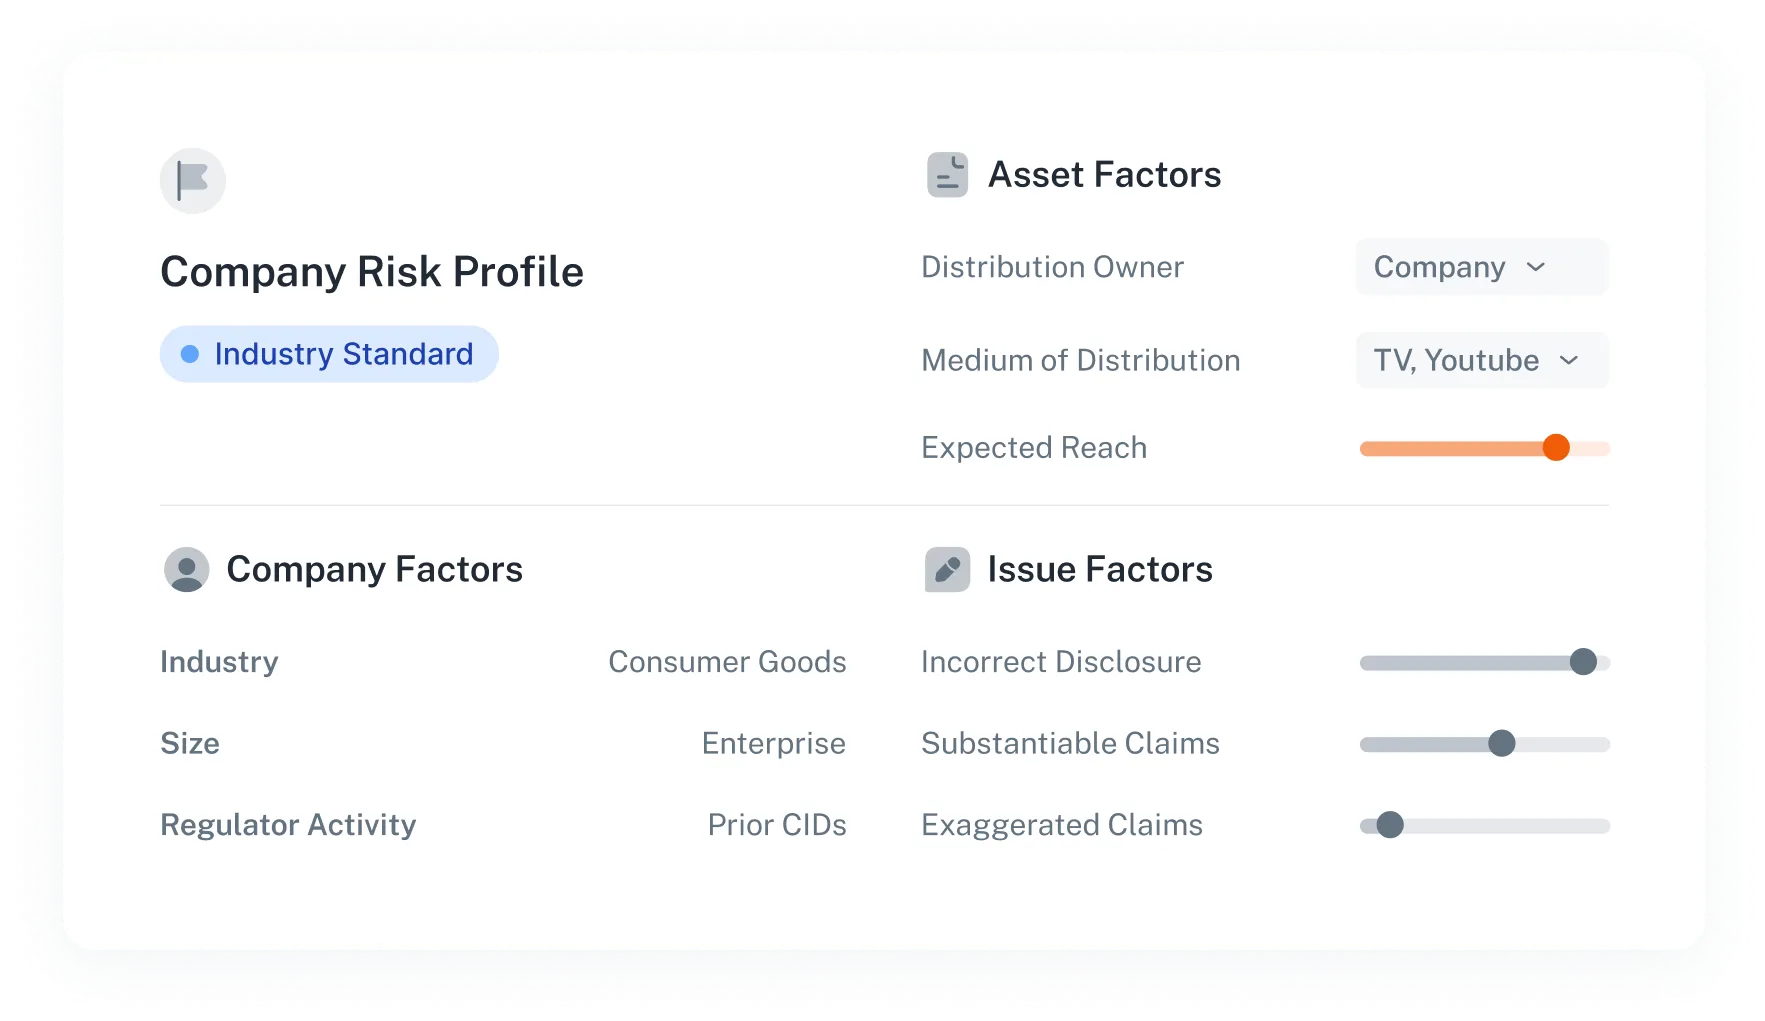Click the flag icon above Company Risk Profile
The width and height of the screenshot is (1765, 1021).
[192, 181]
